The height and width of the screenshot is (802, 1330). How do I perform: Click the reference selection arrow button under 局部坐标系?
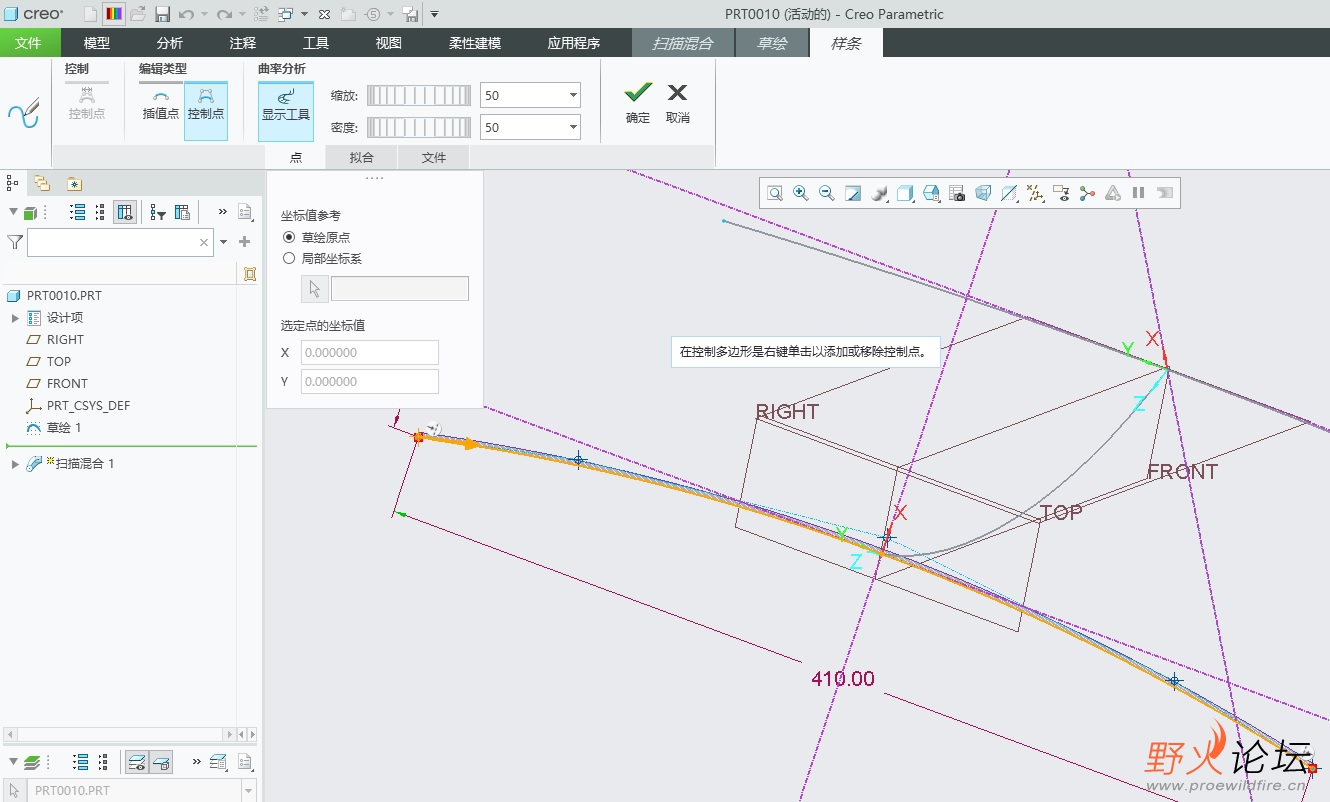[315, 289]
